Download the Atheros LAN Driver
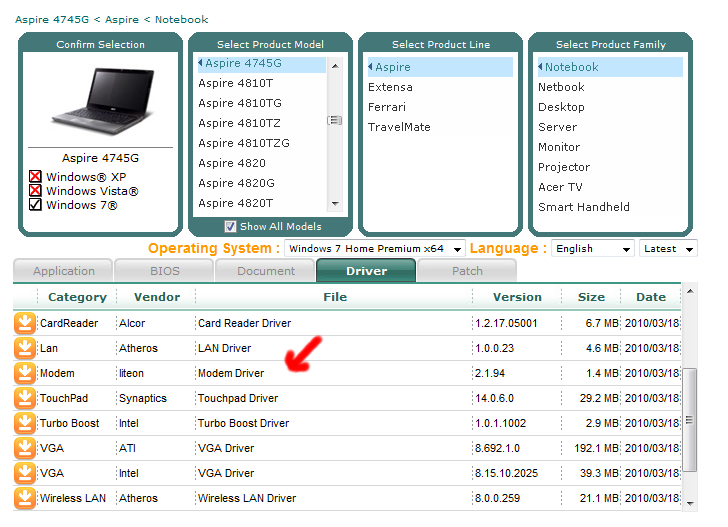This screenshot has height=527, width=728. tap(25, 348)
